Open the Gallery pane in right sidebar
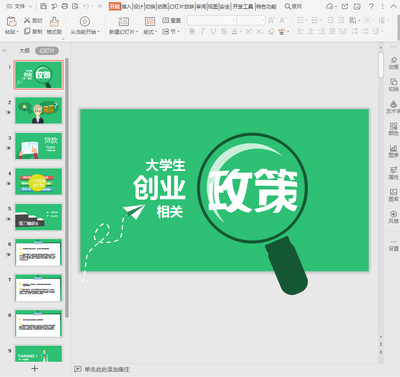The height and width of the screenshot is (377, 400). 394,195
